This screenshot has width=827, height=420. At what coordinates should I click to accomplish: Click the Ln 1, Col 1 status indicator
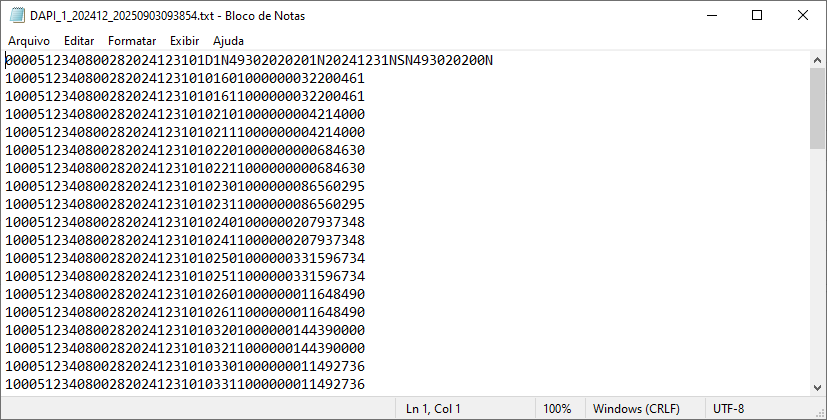pyautogui.click(x=433, y=409)
